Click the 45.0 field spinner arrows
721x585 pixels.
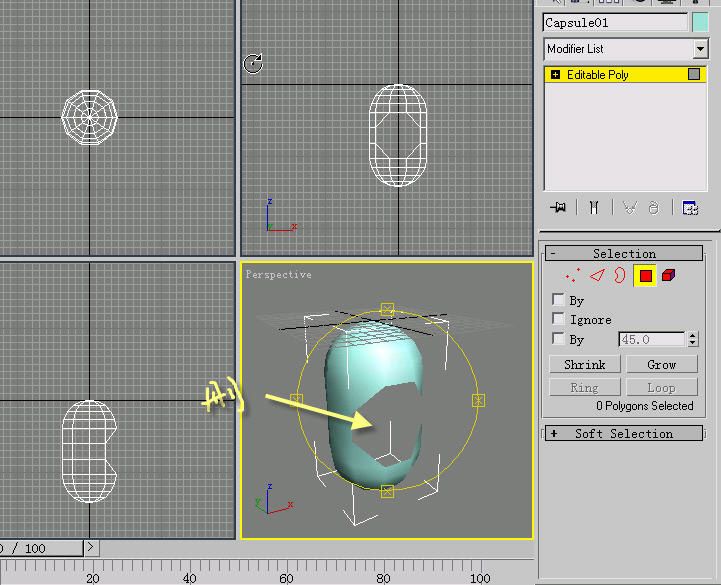693,339
